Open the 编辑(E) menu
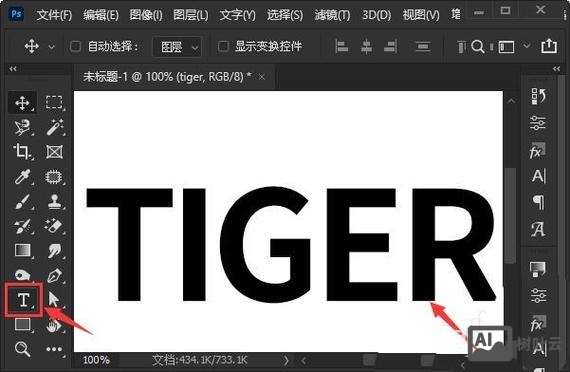 coord(101,15)
